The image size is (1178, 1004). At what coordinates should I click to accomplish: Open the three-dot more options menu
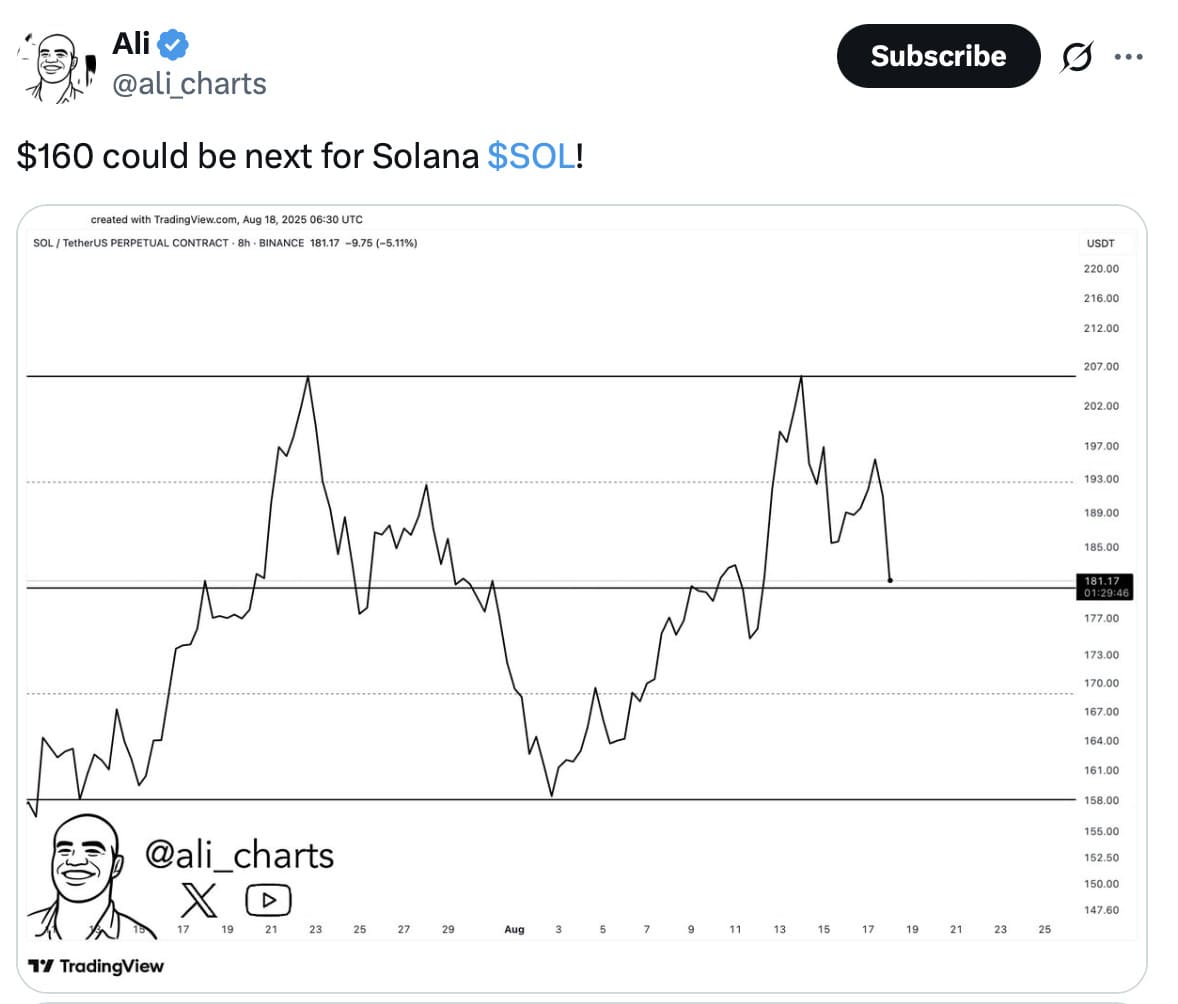(x=1128, y=56)
